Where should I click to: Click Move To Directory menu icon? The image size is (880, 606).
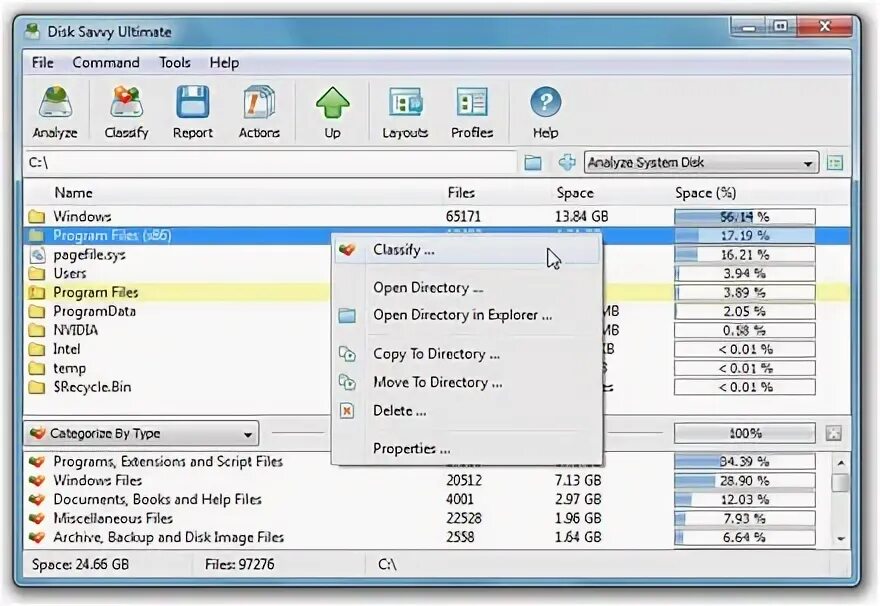pyautogui.click(x=347, y=382)
